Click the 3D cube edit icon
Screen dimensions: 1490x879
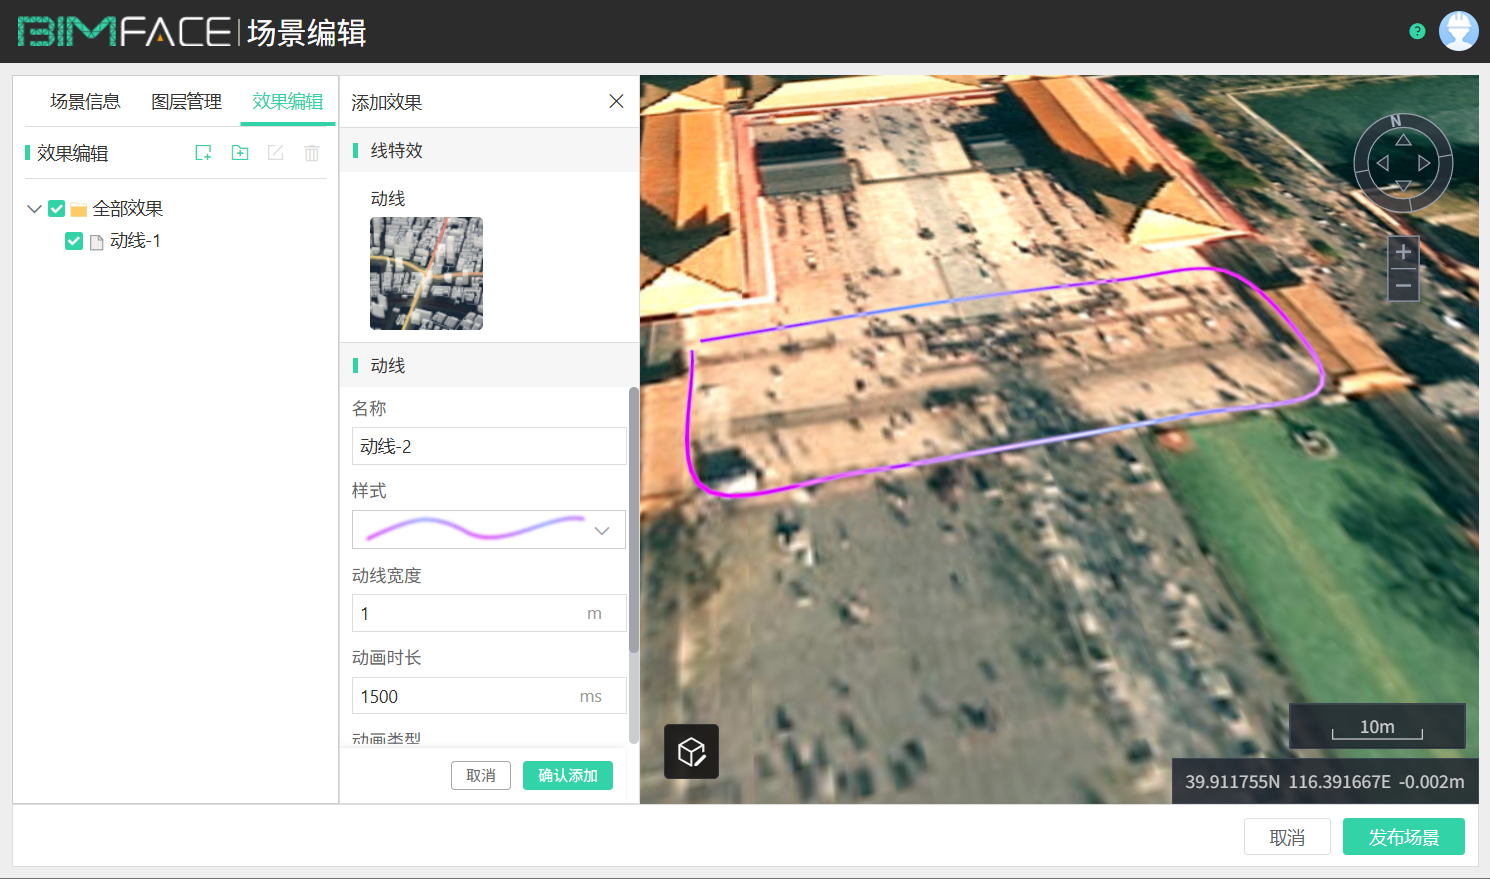click(691, 751)
